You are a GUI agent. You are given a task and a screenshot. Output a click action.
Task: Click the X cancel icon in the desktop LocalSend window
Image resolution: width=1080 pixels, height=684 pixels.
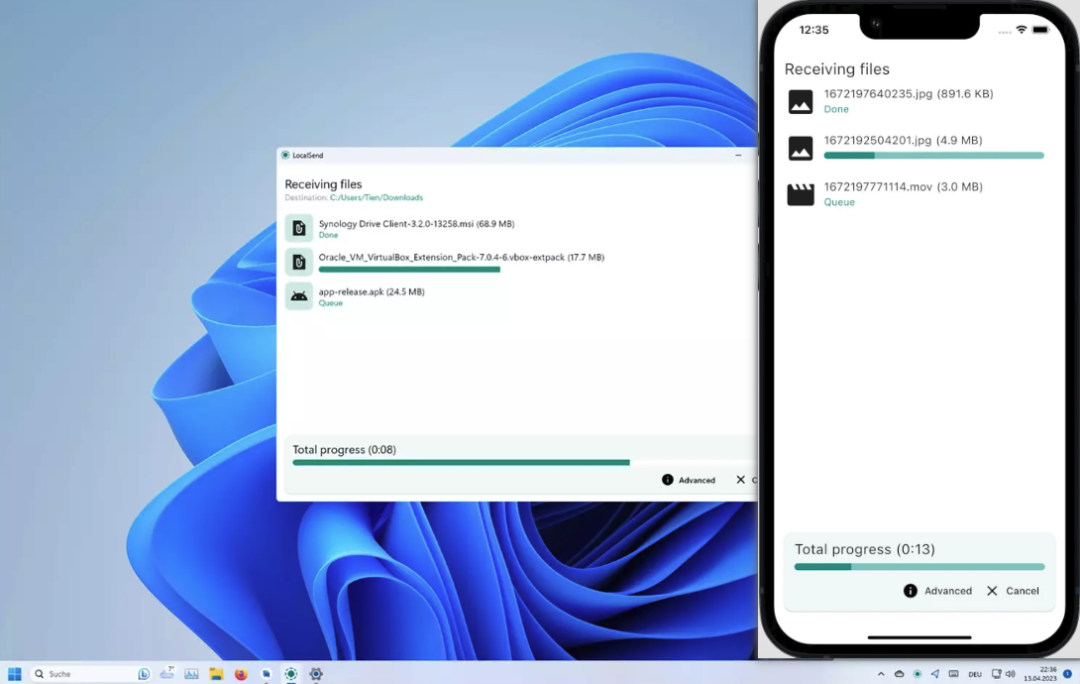point(740,479)
